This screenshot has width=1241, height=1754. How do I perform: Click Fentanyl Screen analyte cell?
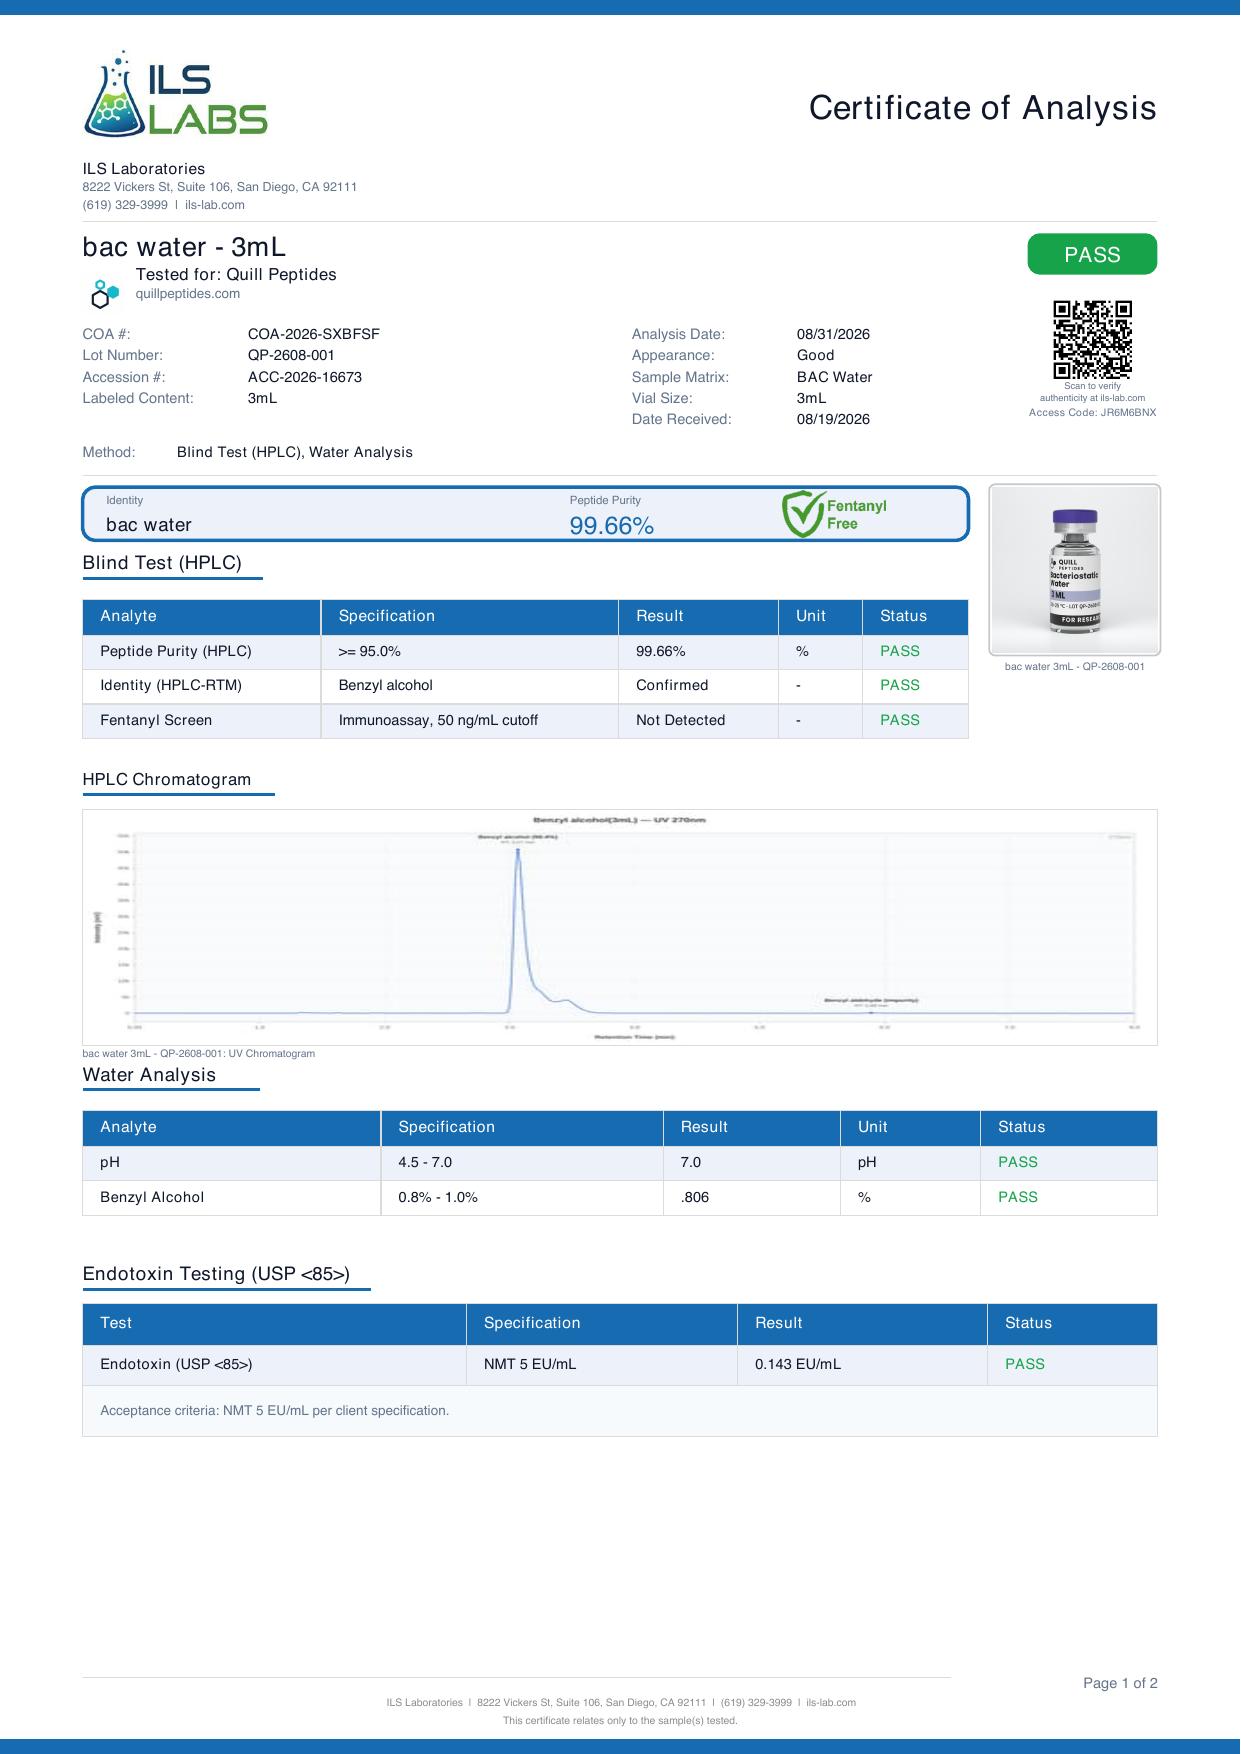[202, 720]
